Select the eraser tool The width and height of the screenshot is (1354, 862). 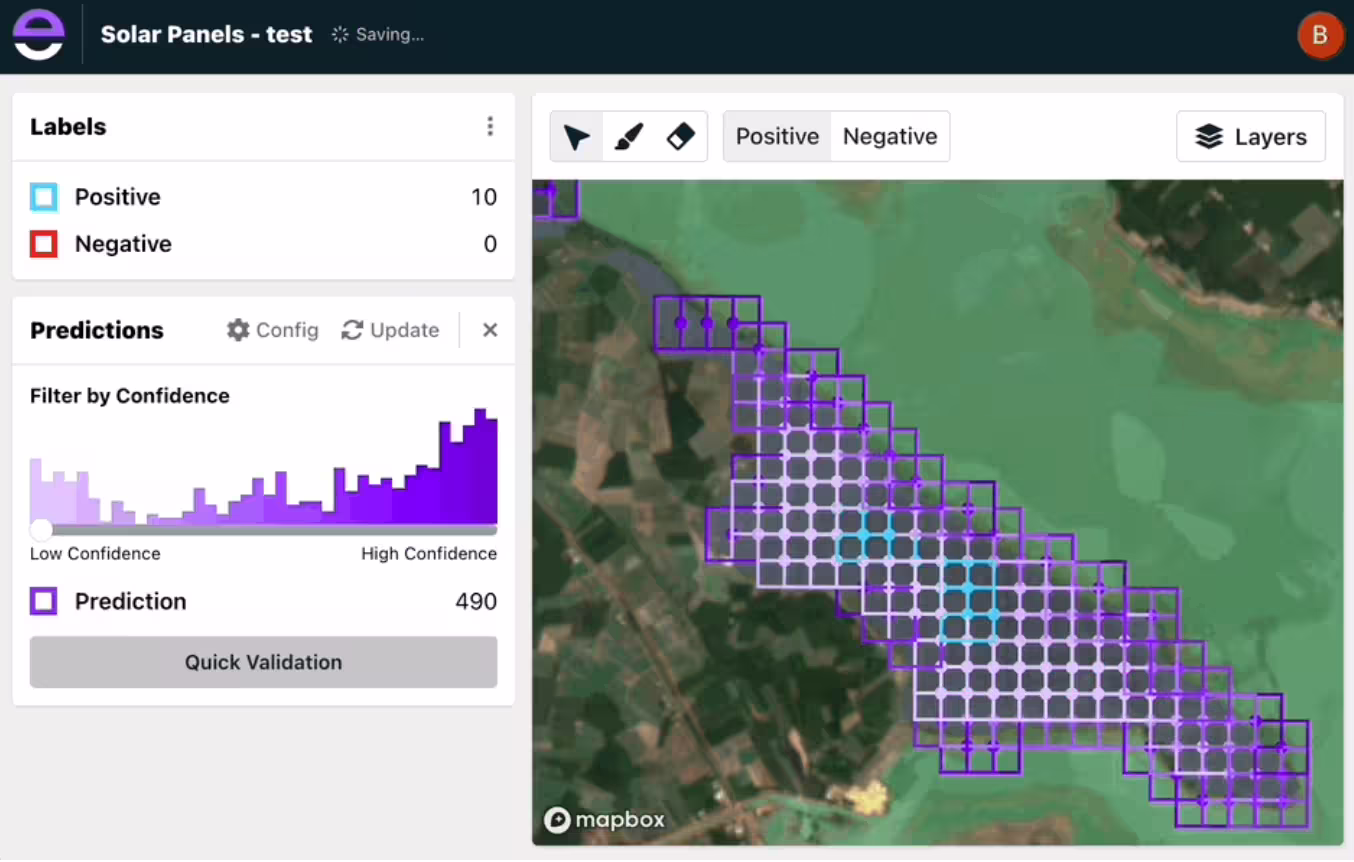[x=680, y=137]
